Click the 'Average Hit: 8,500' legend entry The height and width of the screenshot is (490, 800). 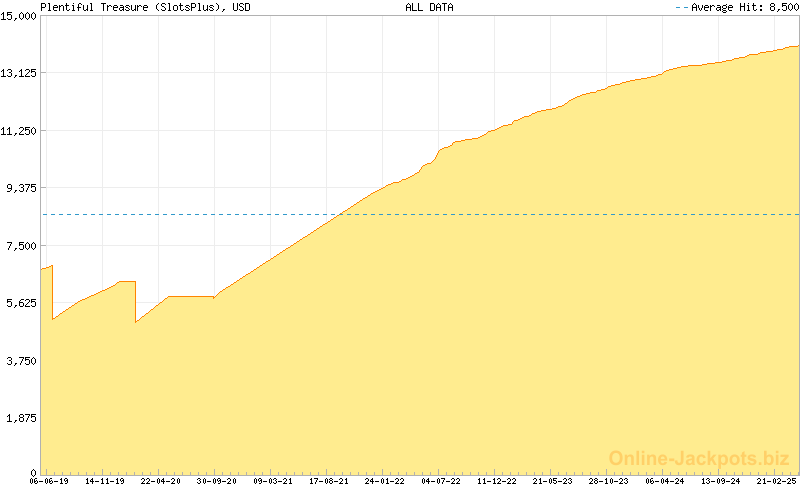pos(737,7)
